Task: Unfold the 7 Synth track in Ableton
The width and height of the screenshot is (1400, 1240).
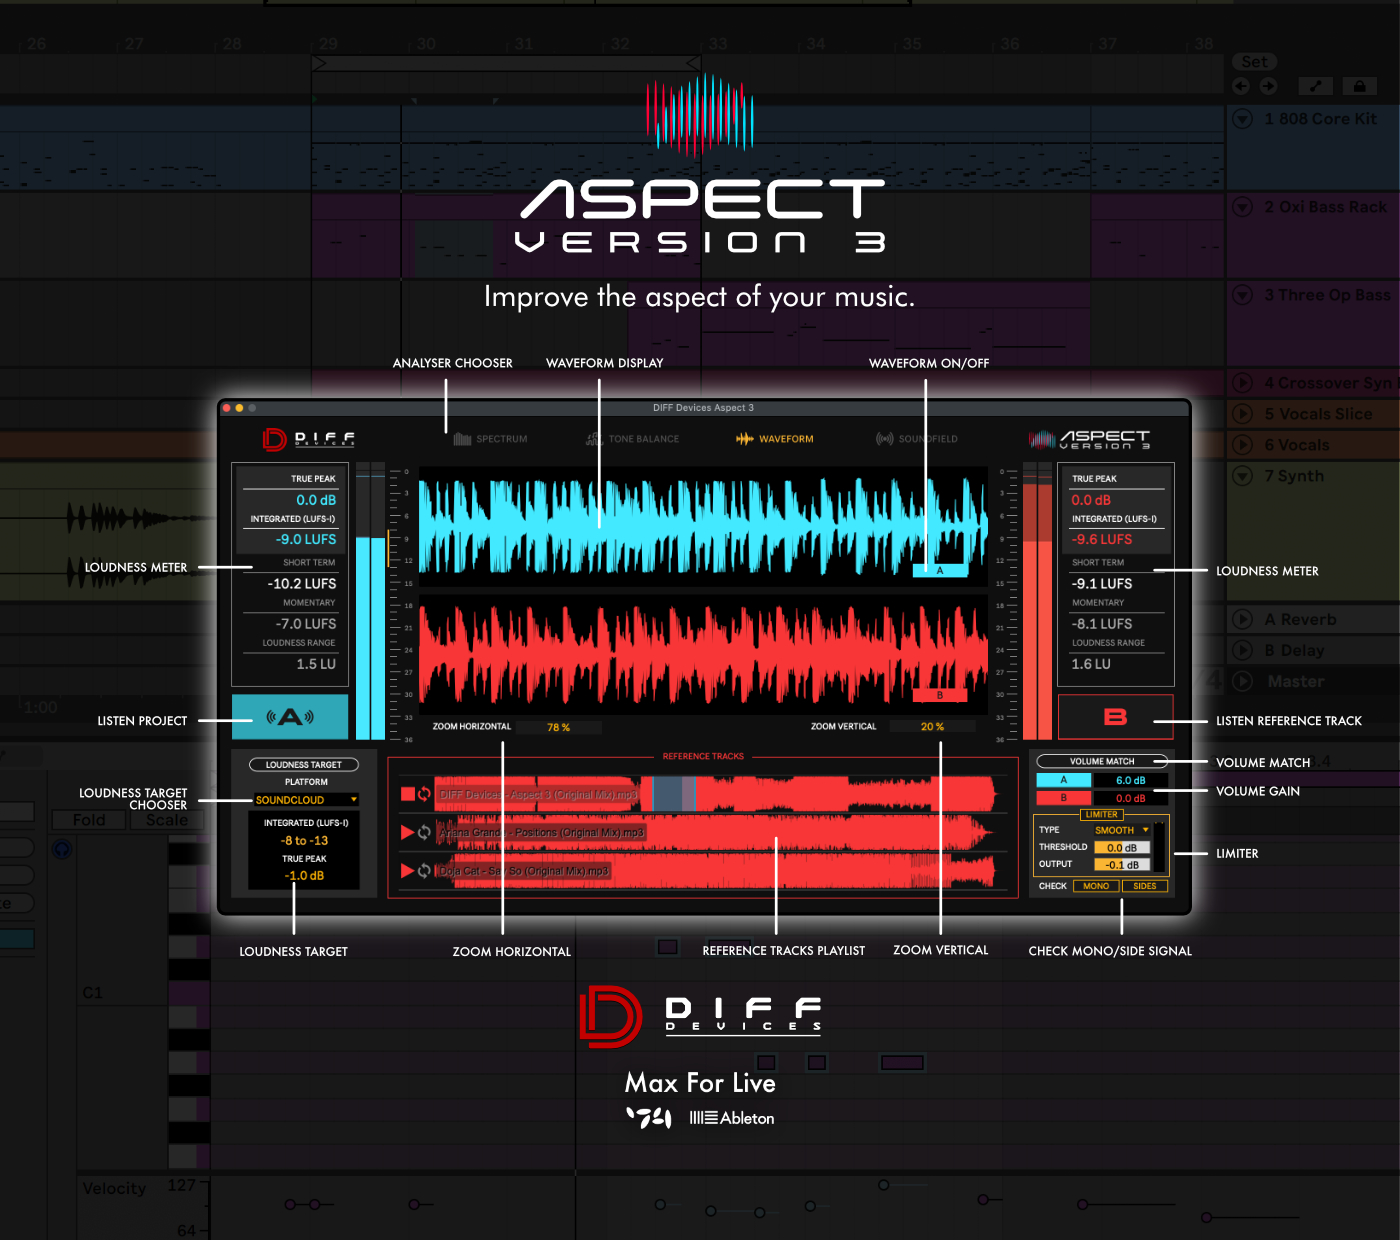Action: pos(1243,476)
